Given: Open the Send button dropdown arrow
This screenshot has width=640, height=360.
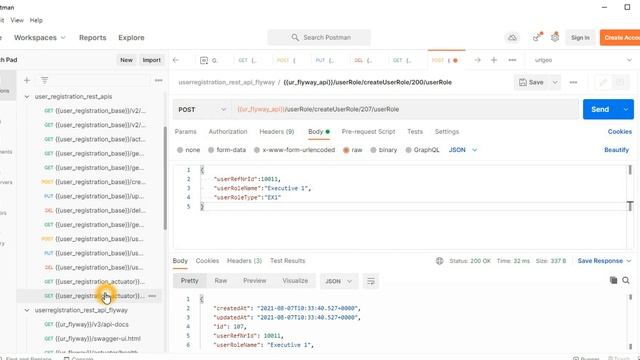Looking at the screenshot, I should [x=626, y=109].
